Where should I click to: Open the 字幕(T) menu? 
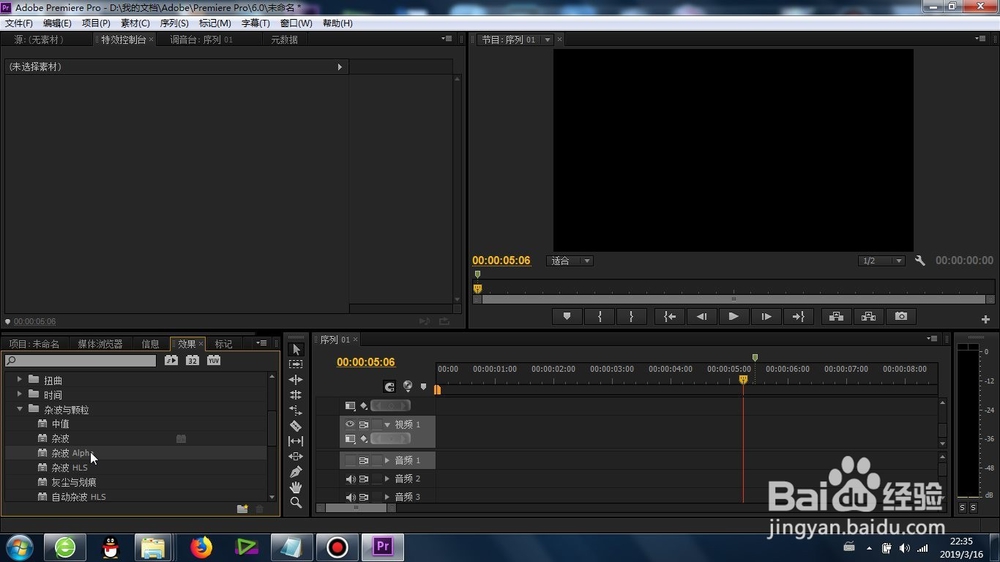coord(255,23)
